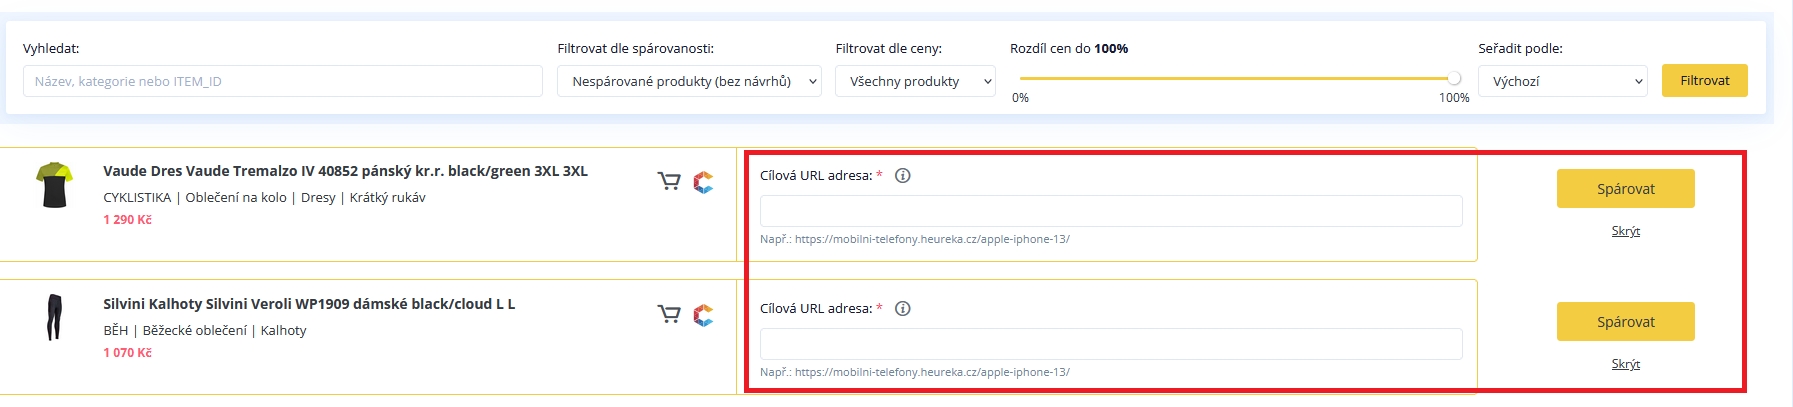The image size is (1793, 407).
Task: Click the 'Rozdíl cen' slider handle
Action: click(x=1454, y=78)
